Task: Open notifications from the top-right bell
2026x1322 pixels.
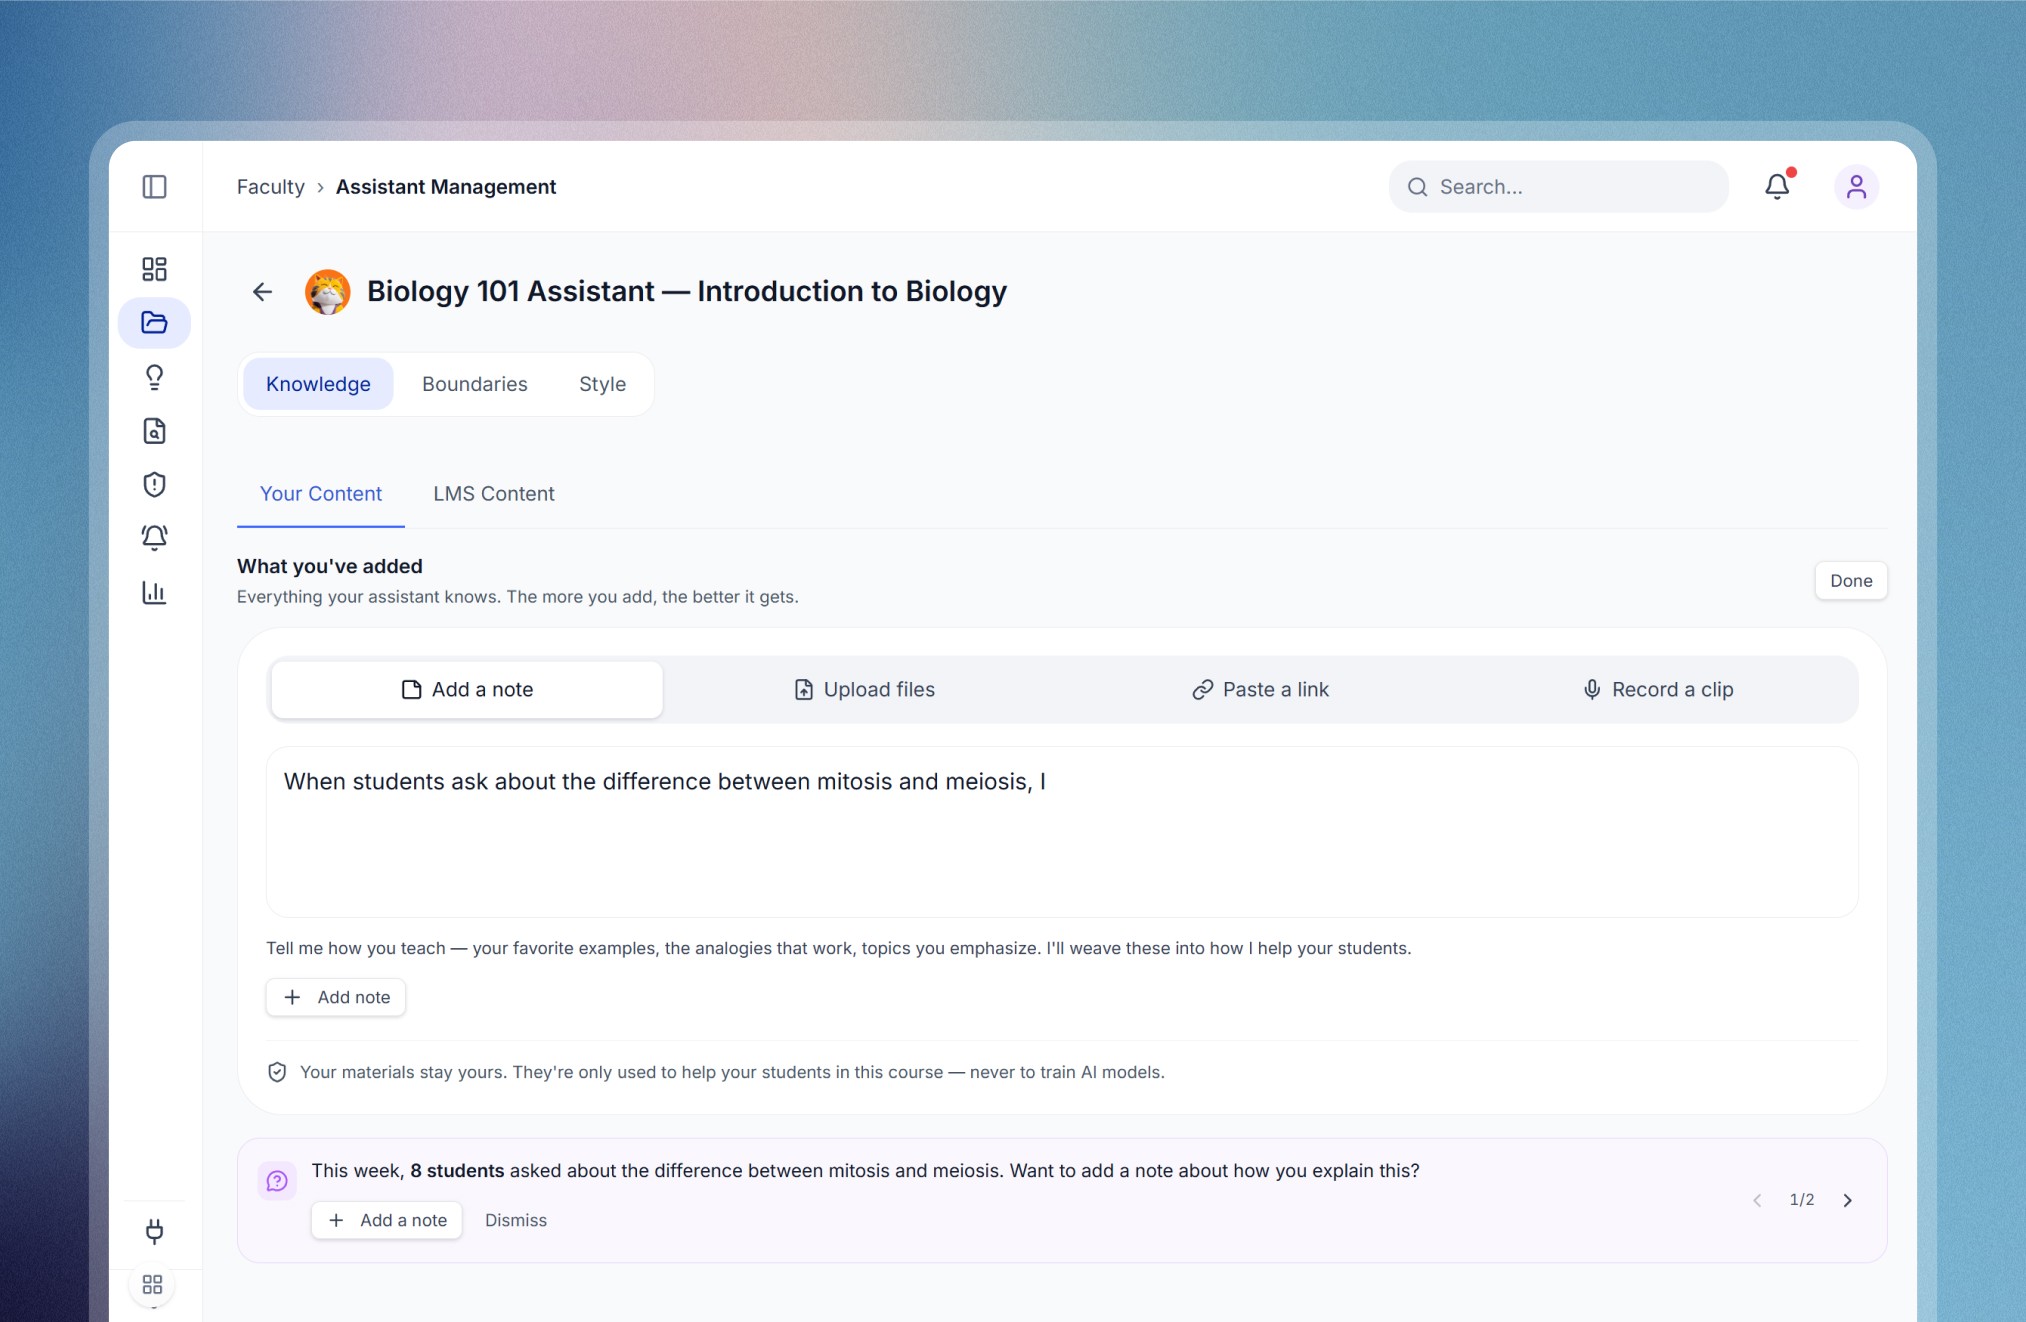Action: [x=1777, y=186]
